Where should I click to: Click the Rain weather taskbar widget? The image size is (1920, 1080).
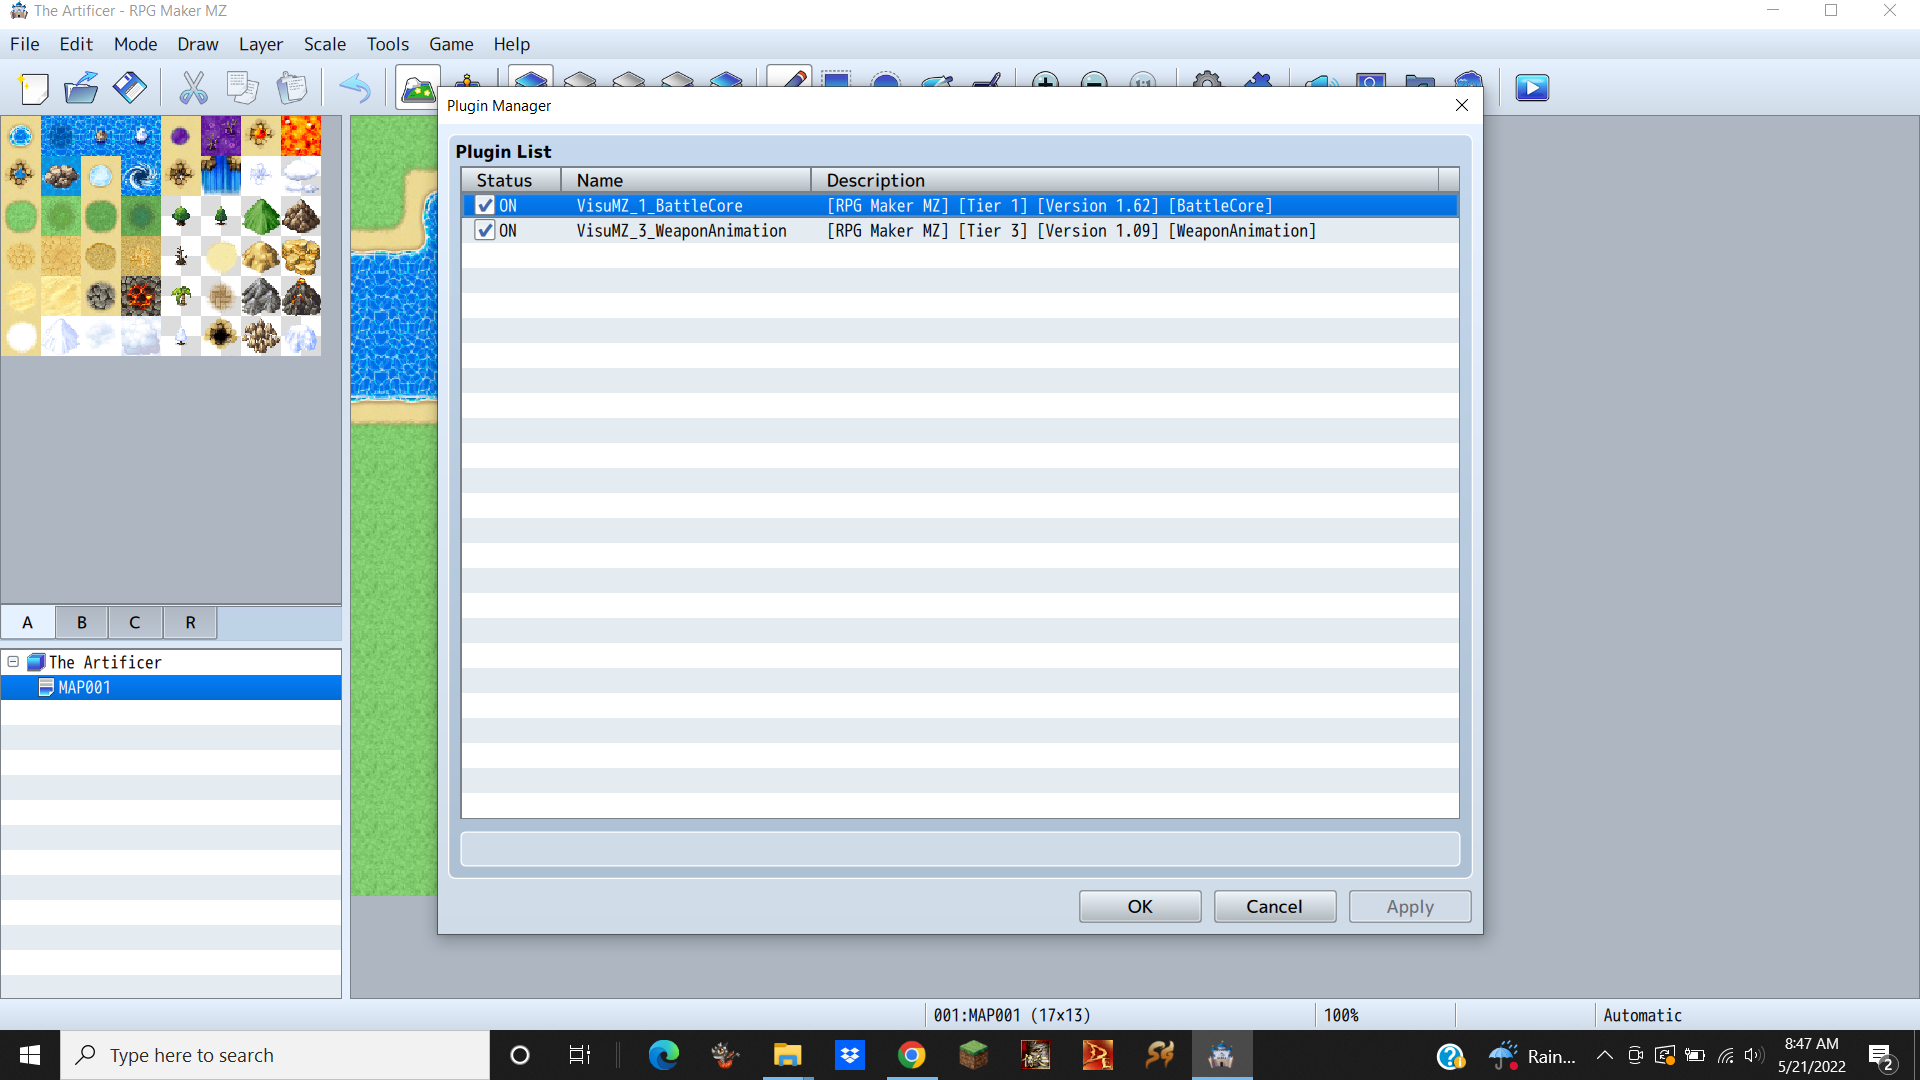point(1532,1055)
